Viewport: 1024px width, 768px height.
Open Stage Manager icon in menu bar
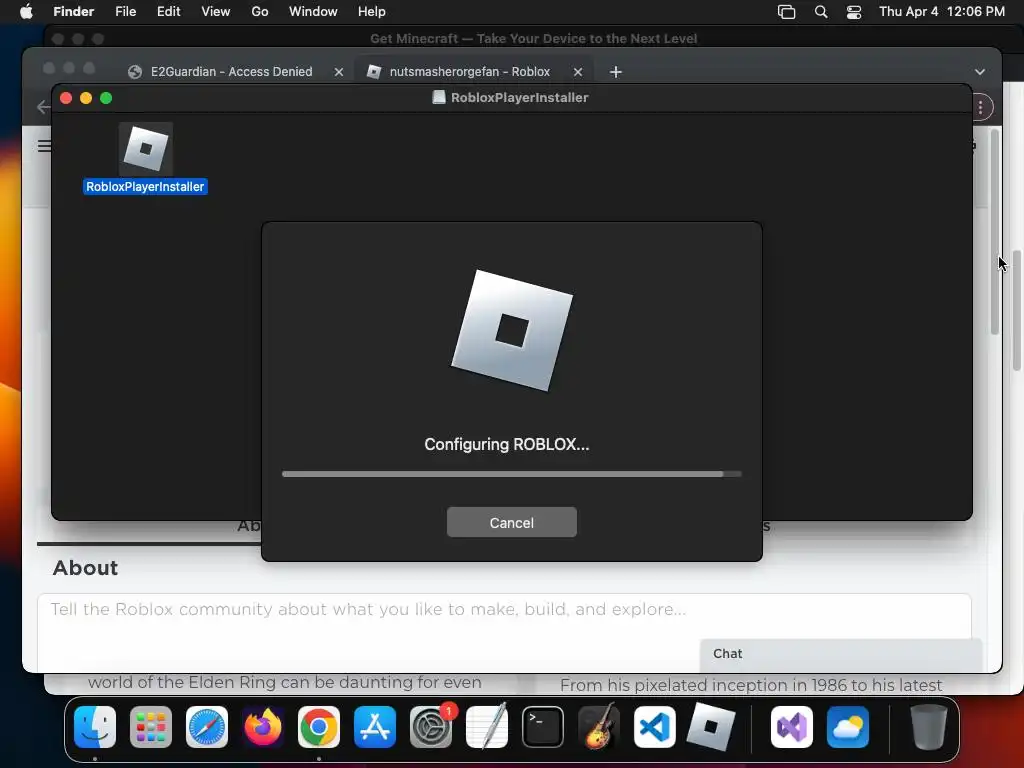coord(786,12)
